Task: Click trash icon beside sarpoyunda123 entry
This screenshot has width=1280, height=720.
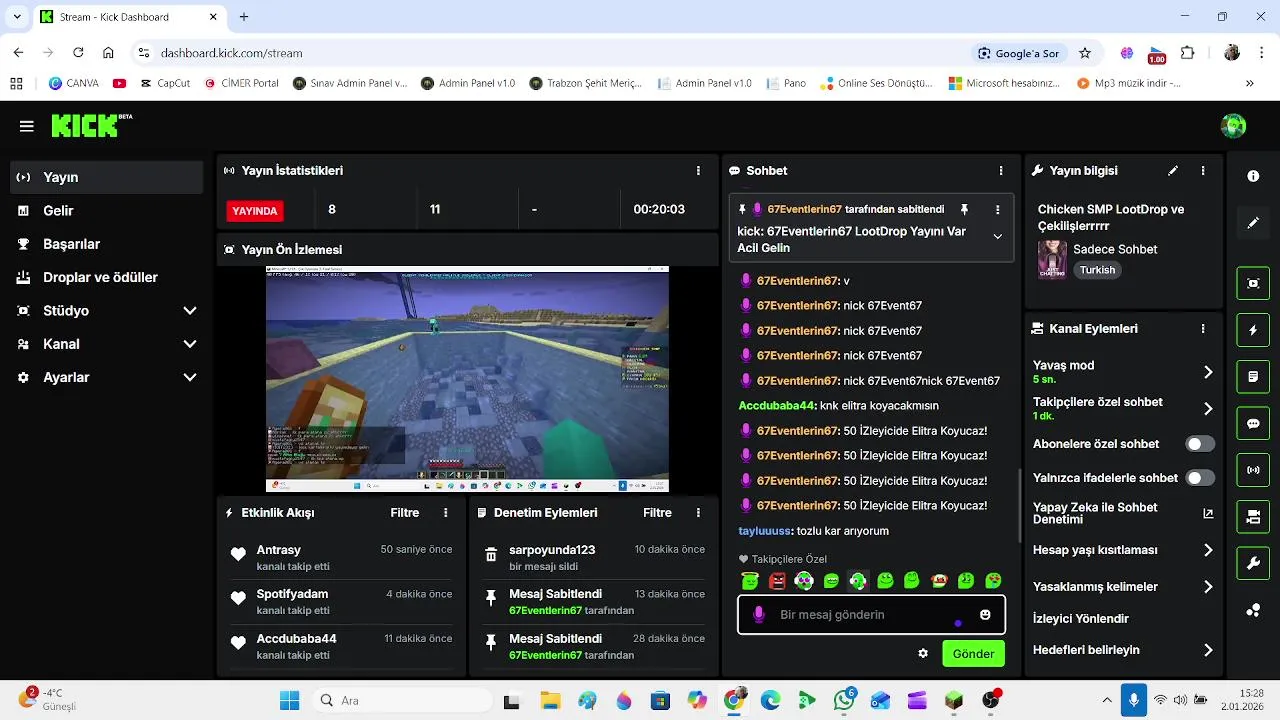Action: [491, 554]
